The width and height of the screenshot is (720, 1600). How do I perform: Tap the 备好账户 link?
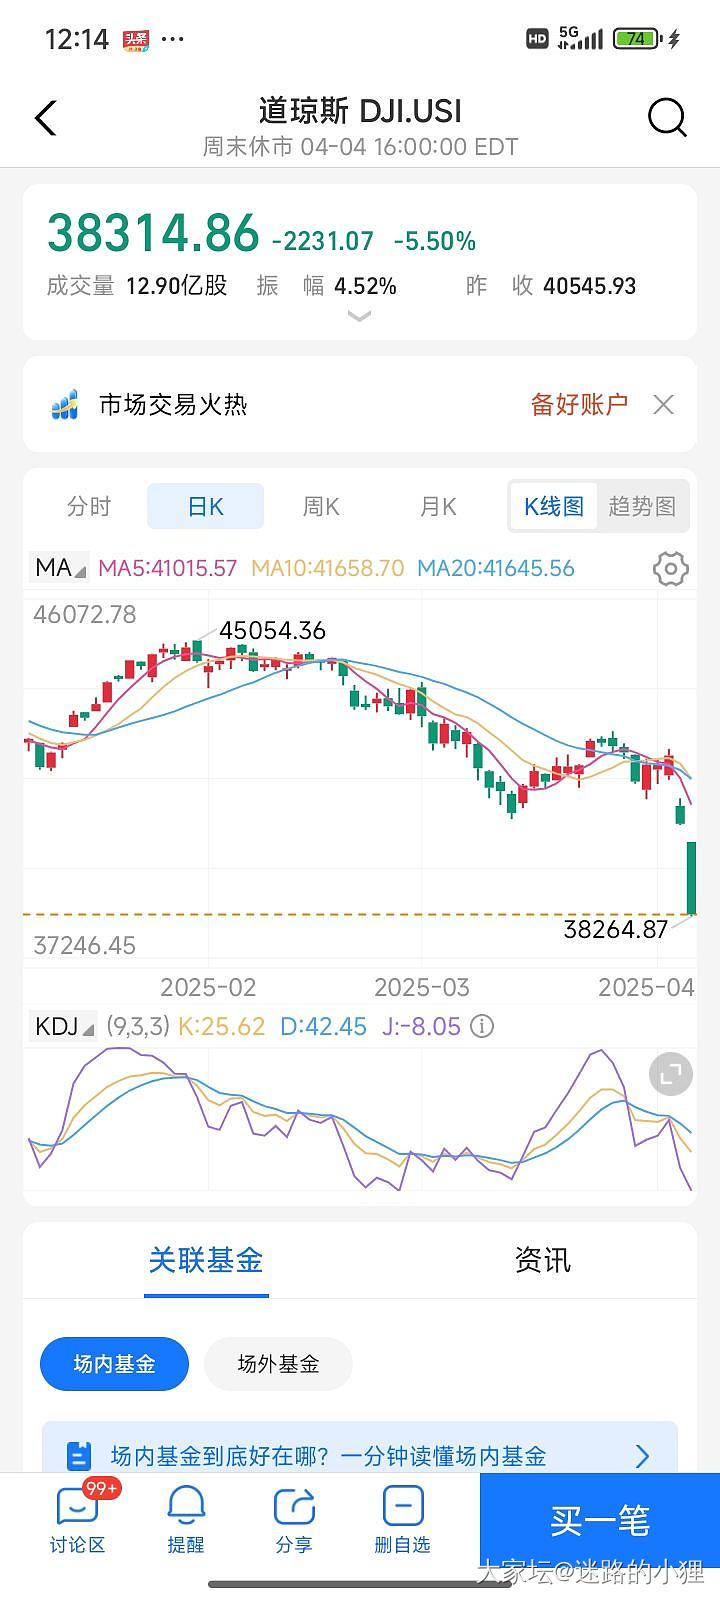[579, 405]
